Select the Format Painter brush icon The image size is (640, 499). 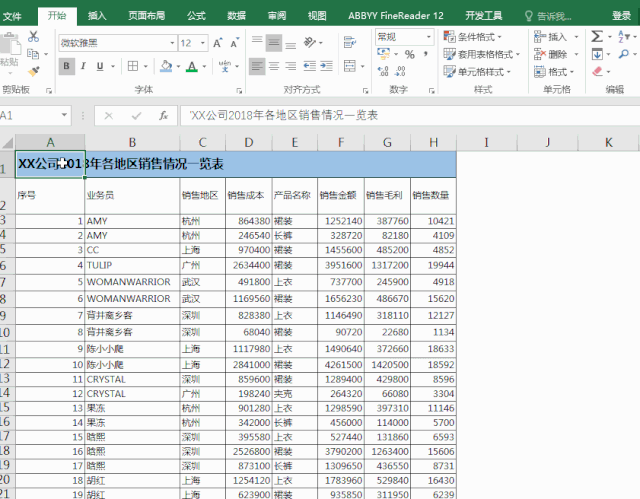click(x=33, y=71)
